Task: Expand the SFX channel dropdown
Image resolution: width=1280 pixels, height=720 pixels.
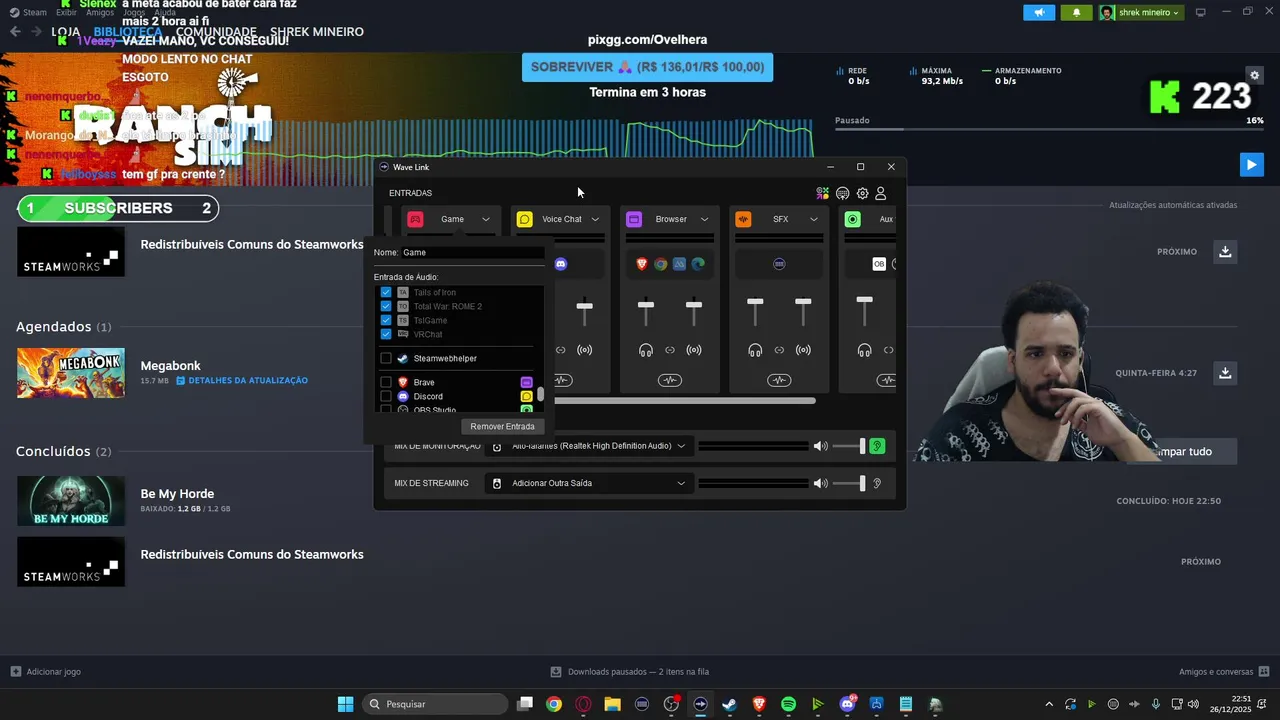Action: pyautogui.click(x=813, y=219)
